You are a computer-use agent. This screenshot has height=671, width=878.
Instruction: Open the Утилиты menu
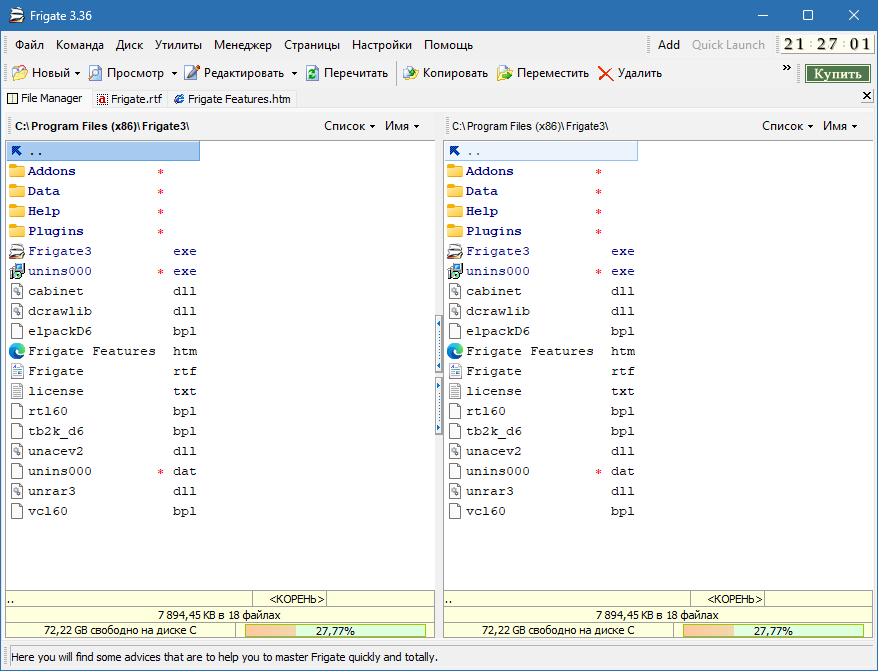(178, 45)
